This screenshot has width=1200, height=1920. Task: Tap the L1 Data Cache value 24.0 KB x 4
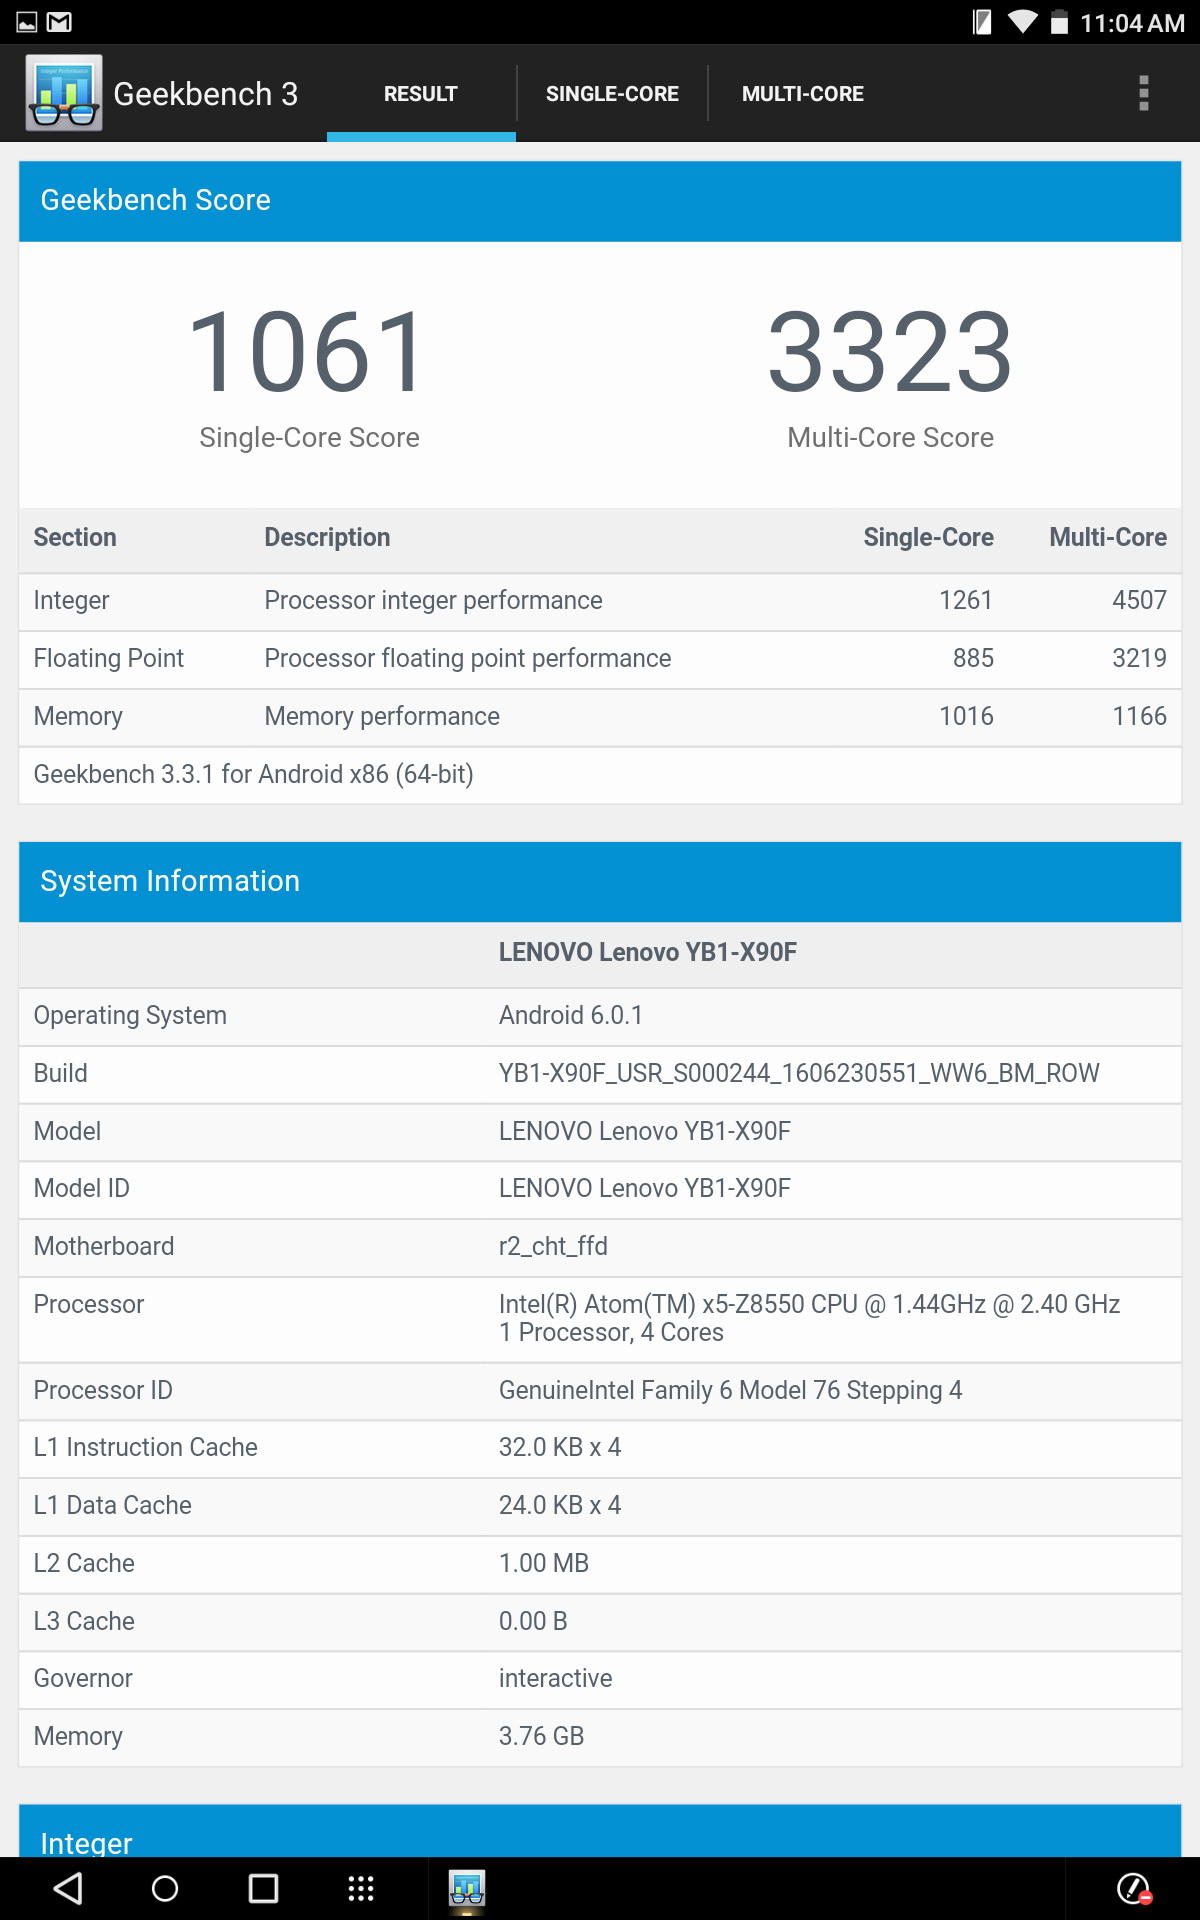(560, 1505)
